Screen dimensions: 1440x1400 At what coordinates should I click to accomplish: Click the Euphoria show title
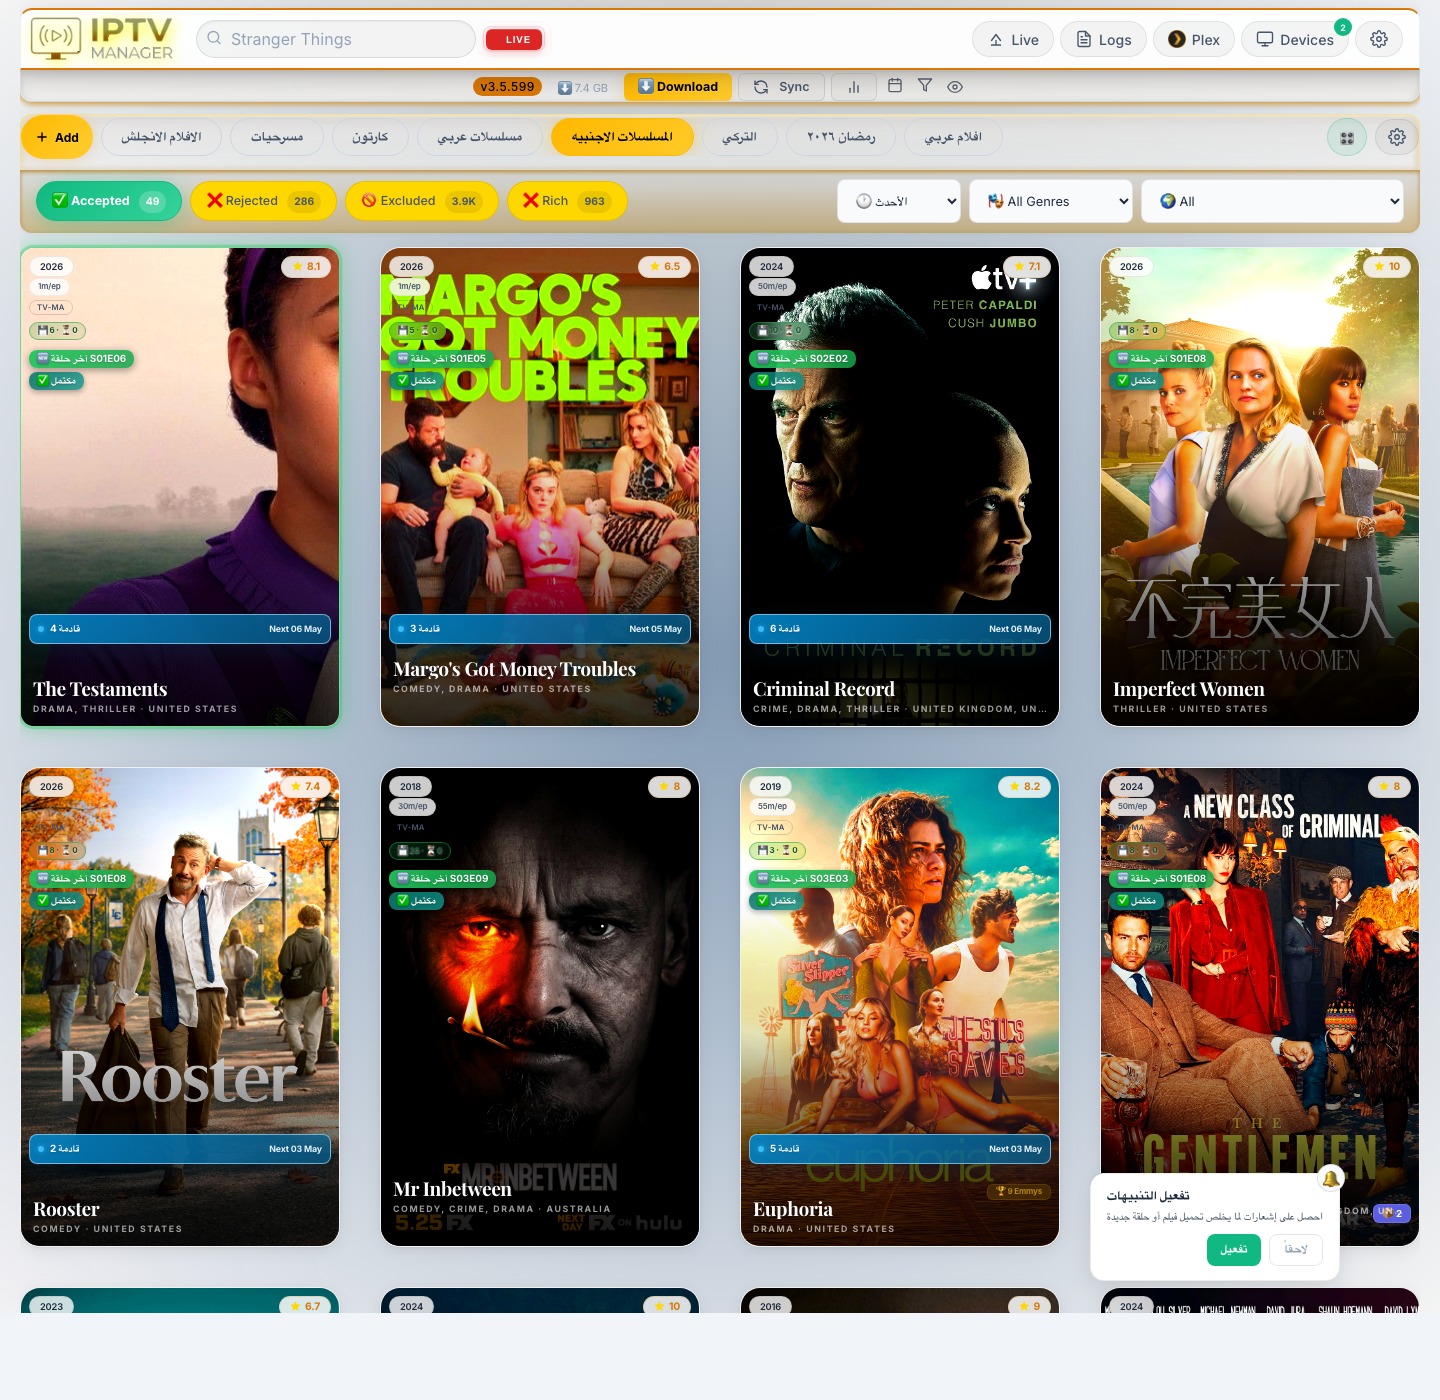(793, 1209)
